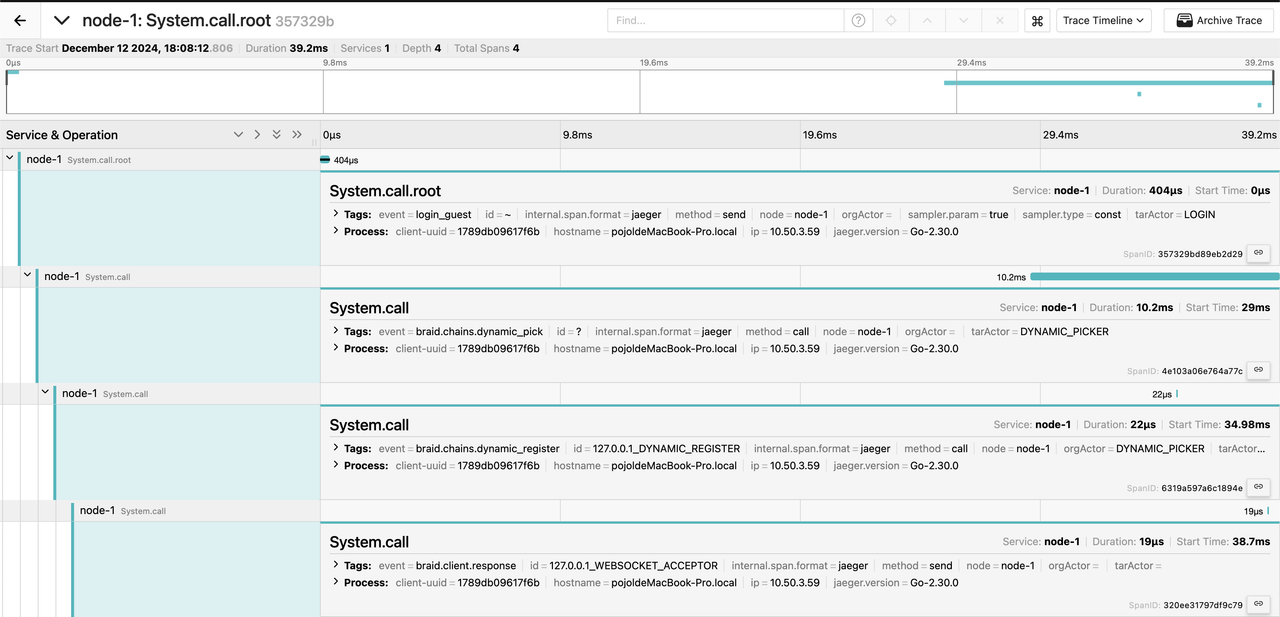Image resolution: width=1280 pixels, height=617 pixels.
Task: Collapse one level with the down chevron
Action: [238, 135]
